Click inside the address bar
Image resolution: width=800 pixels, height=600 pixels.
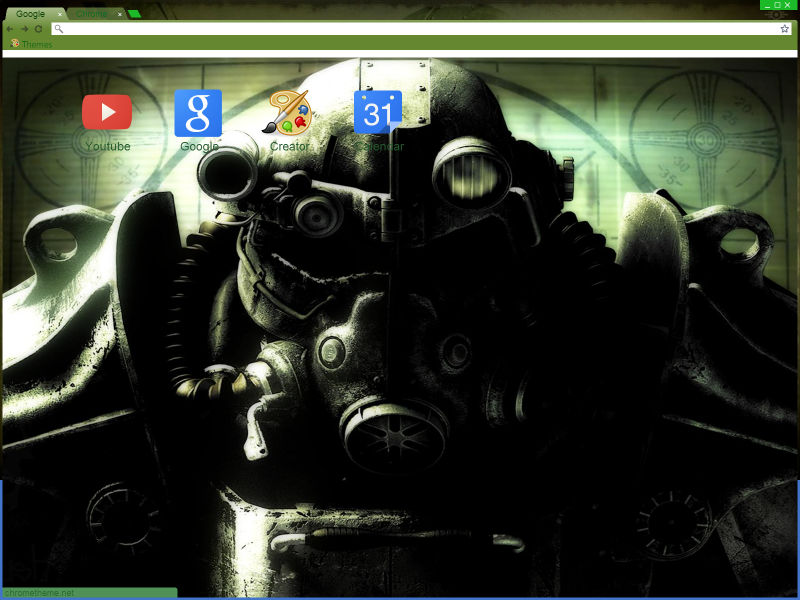tap(400, 29)
